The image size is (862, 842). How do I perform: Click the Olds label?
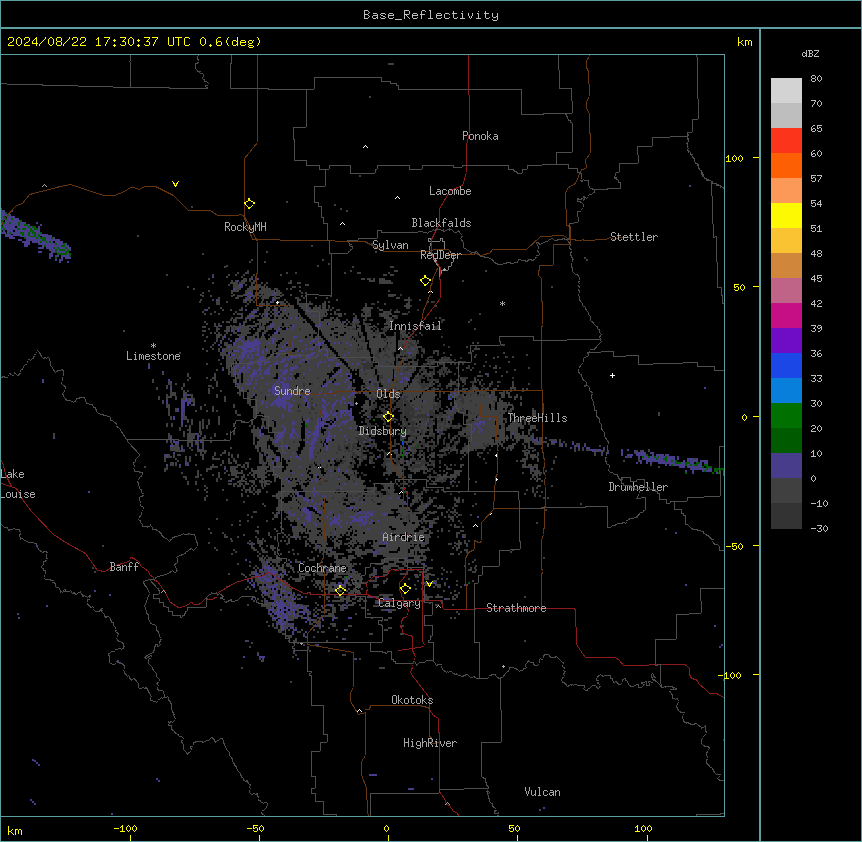pos(388,394)
